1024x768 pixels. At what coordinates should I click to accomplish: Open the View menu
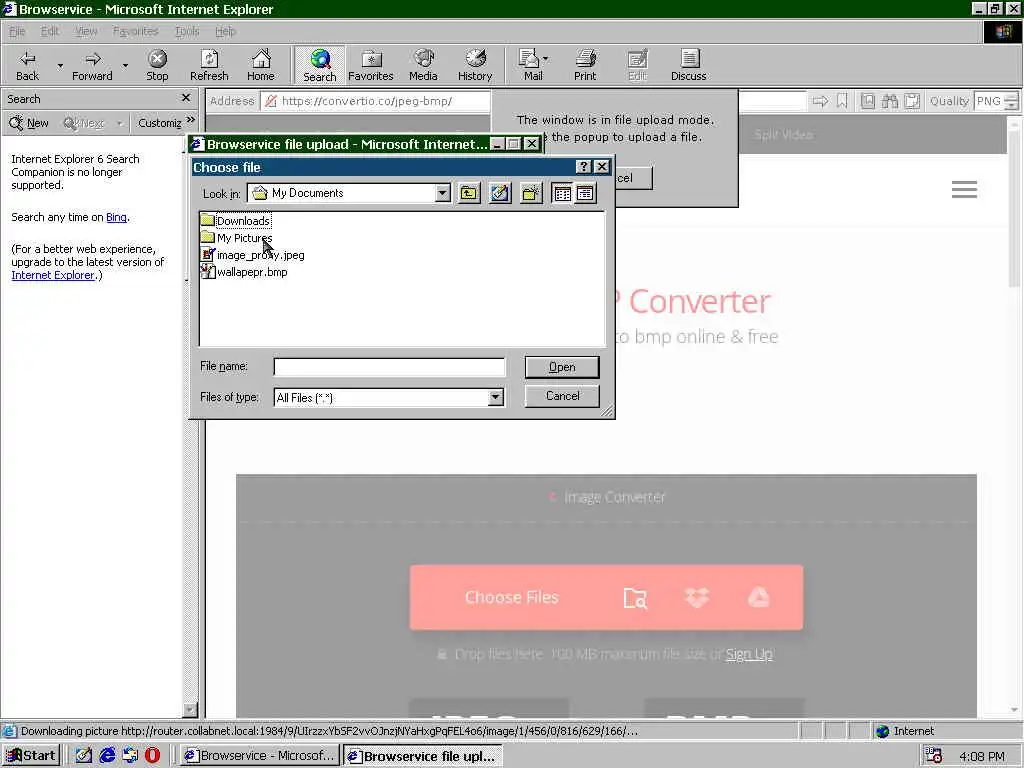point(86,31)
